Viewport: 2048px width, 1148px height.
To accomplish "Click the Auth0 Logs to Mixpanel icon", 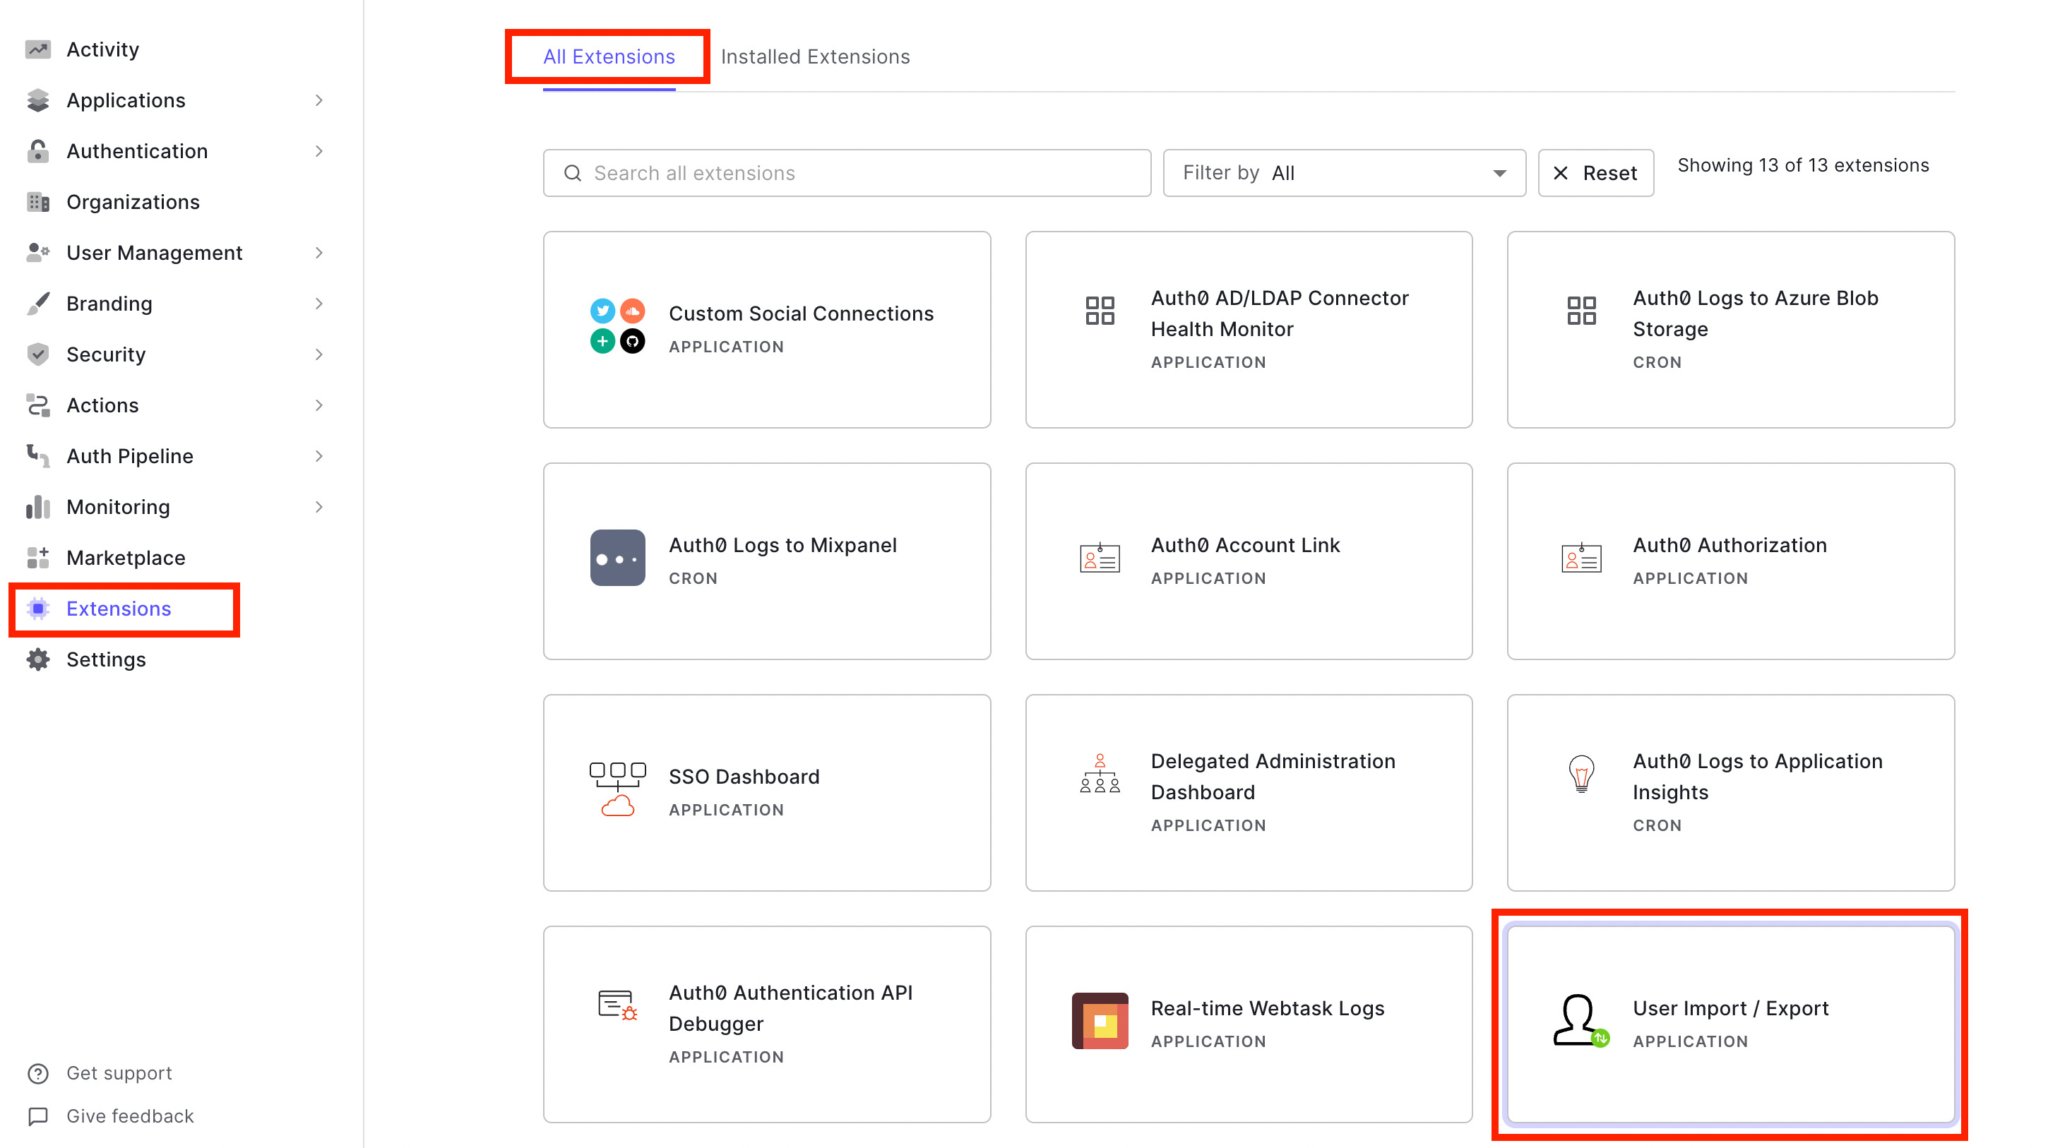I will 617,558.
